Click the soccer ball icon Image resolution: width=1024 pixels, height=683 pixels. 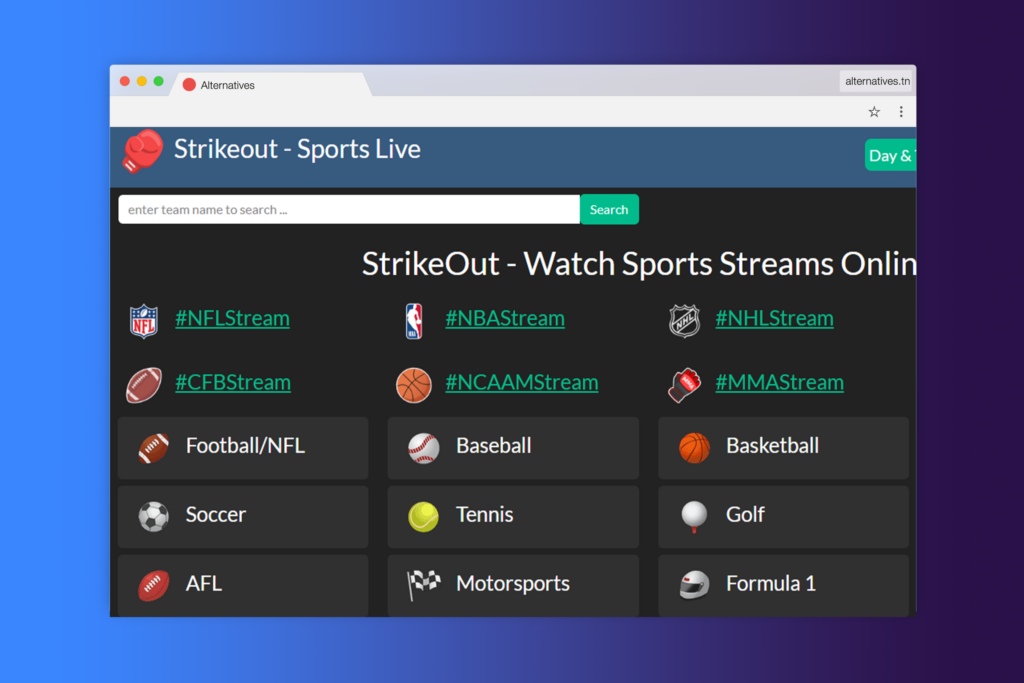154,517
